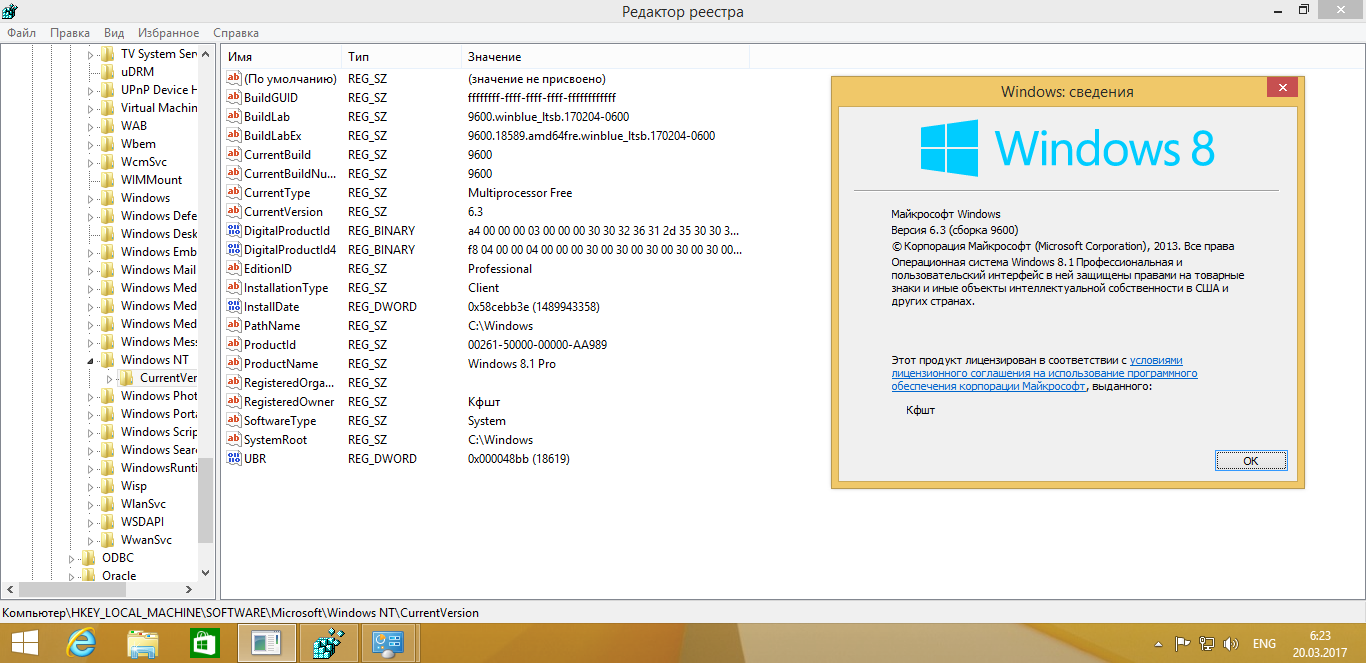Expand the Virtual Machin key arrow
1366x663 pixels.
click(x=90, y=108)
